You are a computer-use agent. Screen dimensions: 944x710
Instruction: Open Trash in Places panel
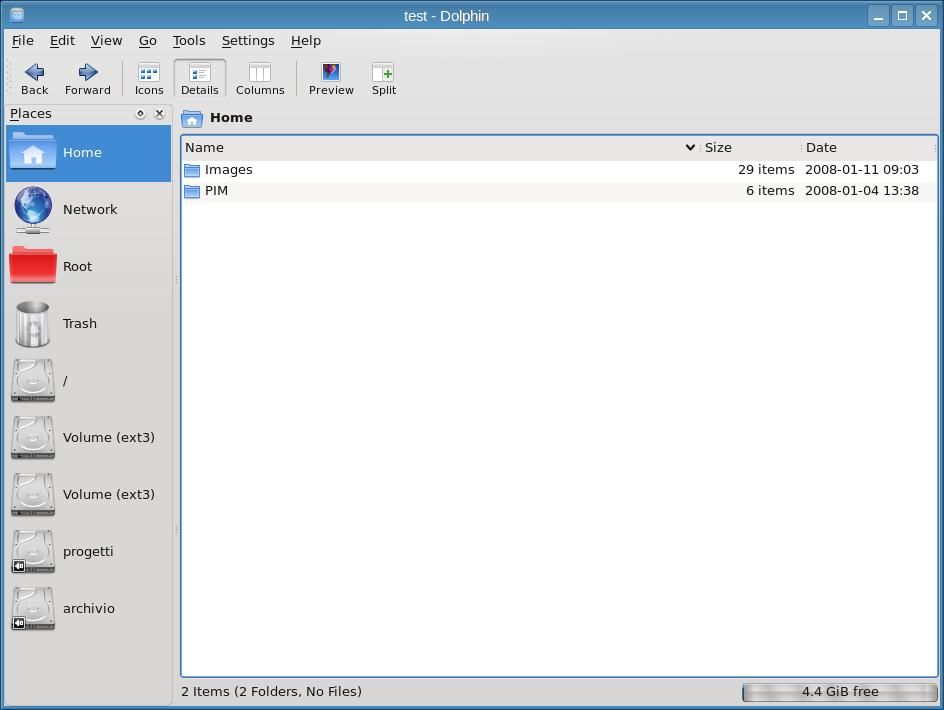(x=88, y=324)
